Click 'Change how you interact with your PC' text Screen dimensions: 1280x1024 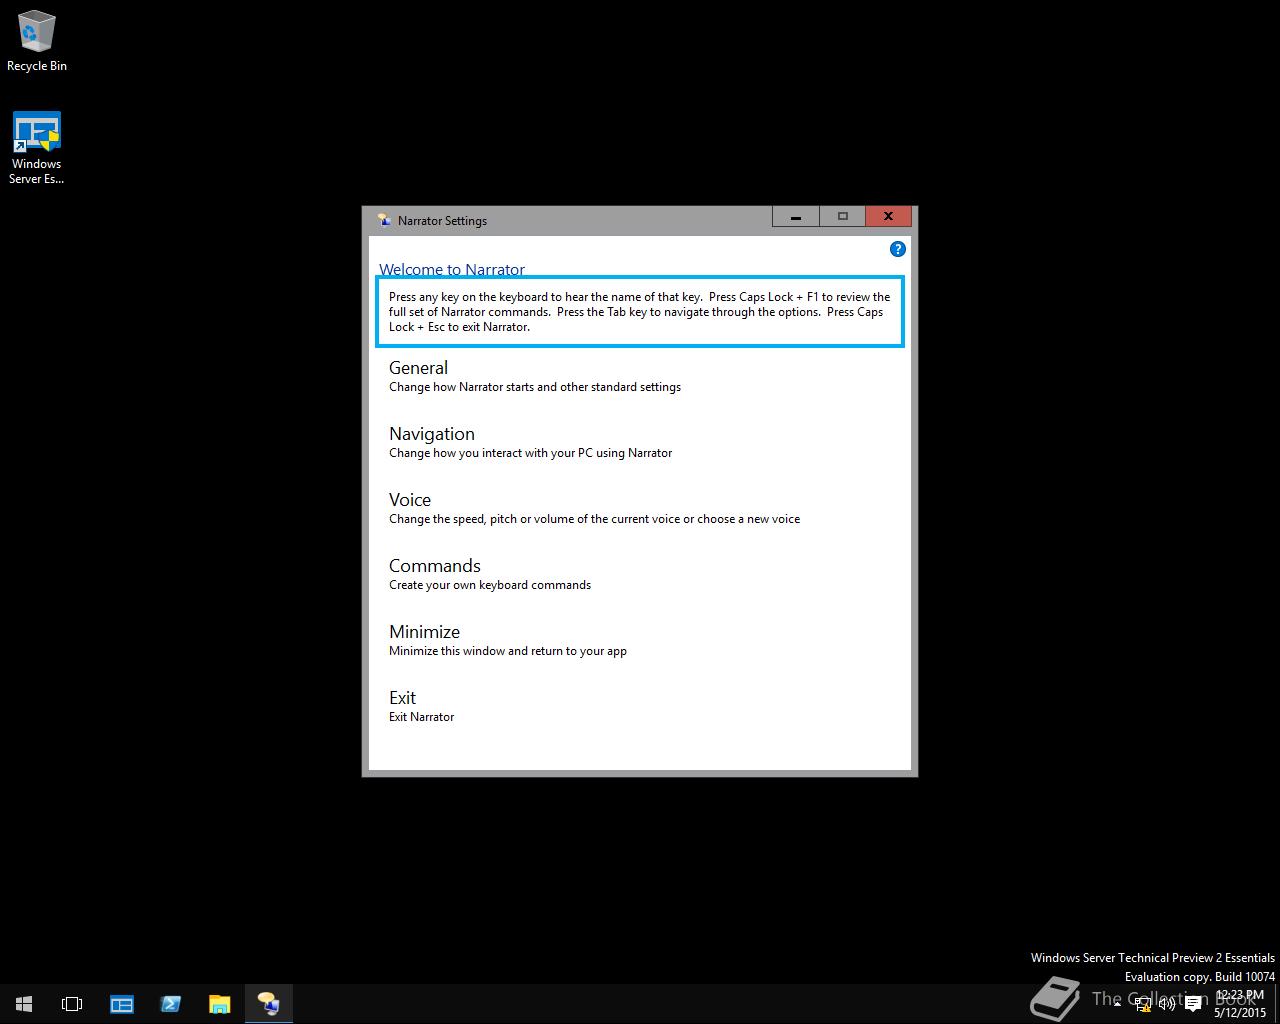click(x=530, y=453)
